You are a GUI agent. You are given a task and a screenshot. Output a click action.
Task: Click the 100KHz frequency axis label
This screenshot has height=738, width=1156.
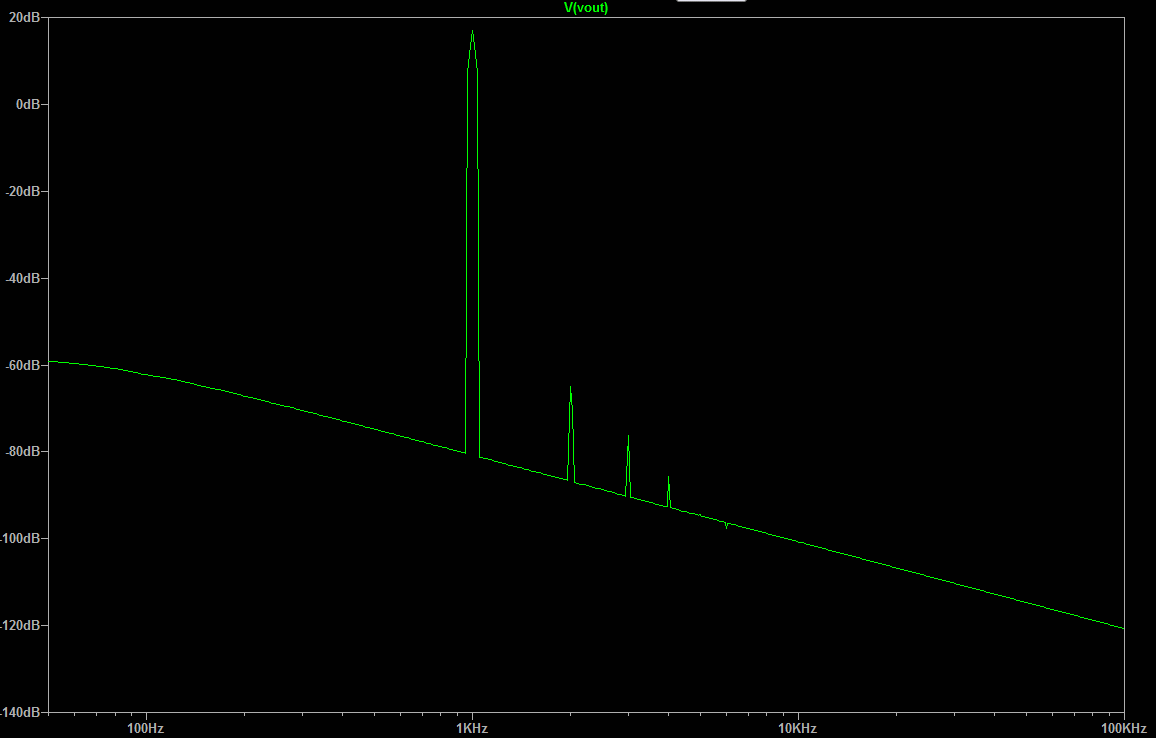(x=1124, y=729)
